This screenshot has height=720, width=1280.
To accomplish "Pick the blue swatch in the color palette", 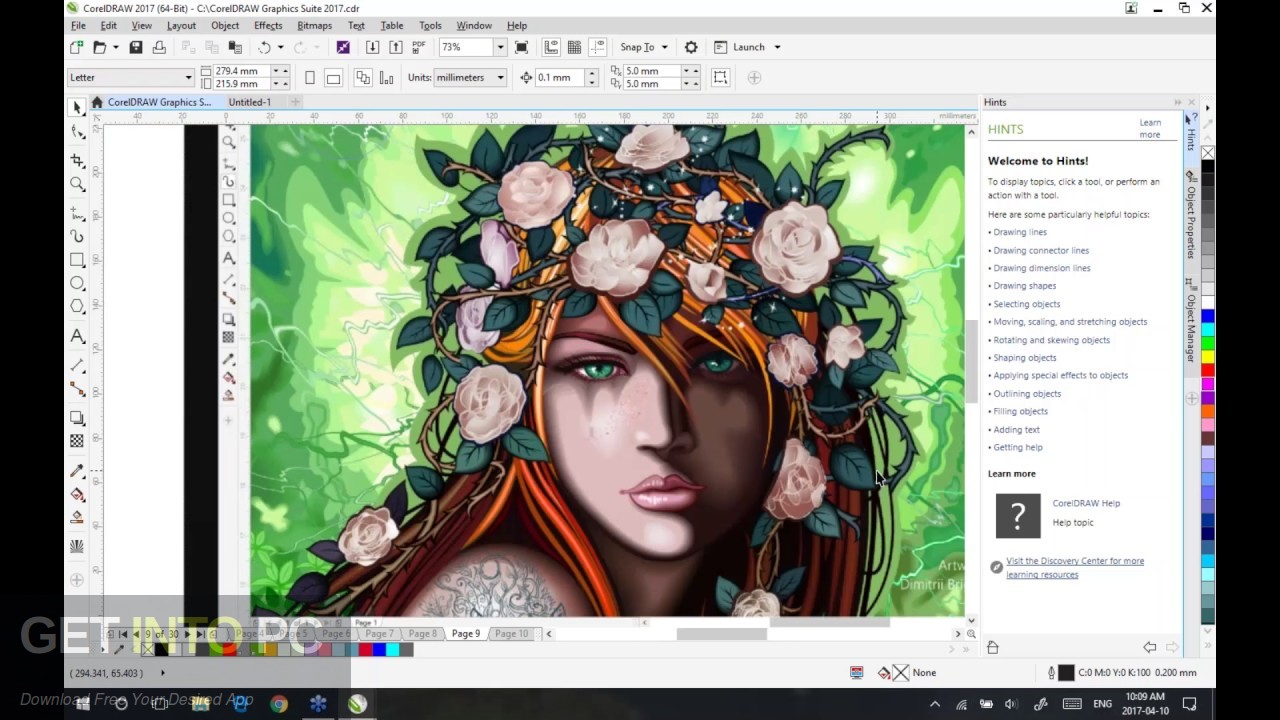I will point(1208,317).
